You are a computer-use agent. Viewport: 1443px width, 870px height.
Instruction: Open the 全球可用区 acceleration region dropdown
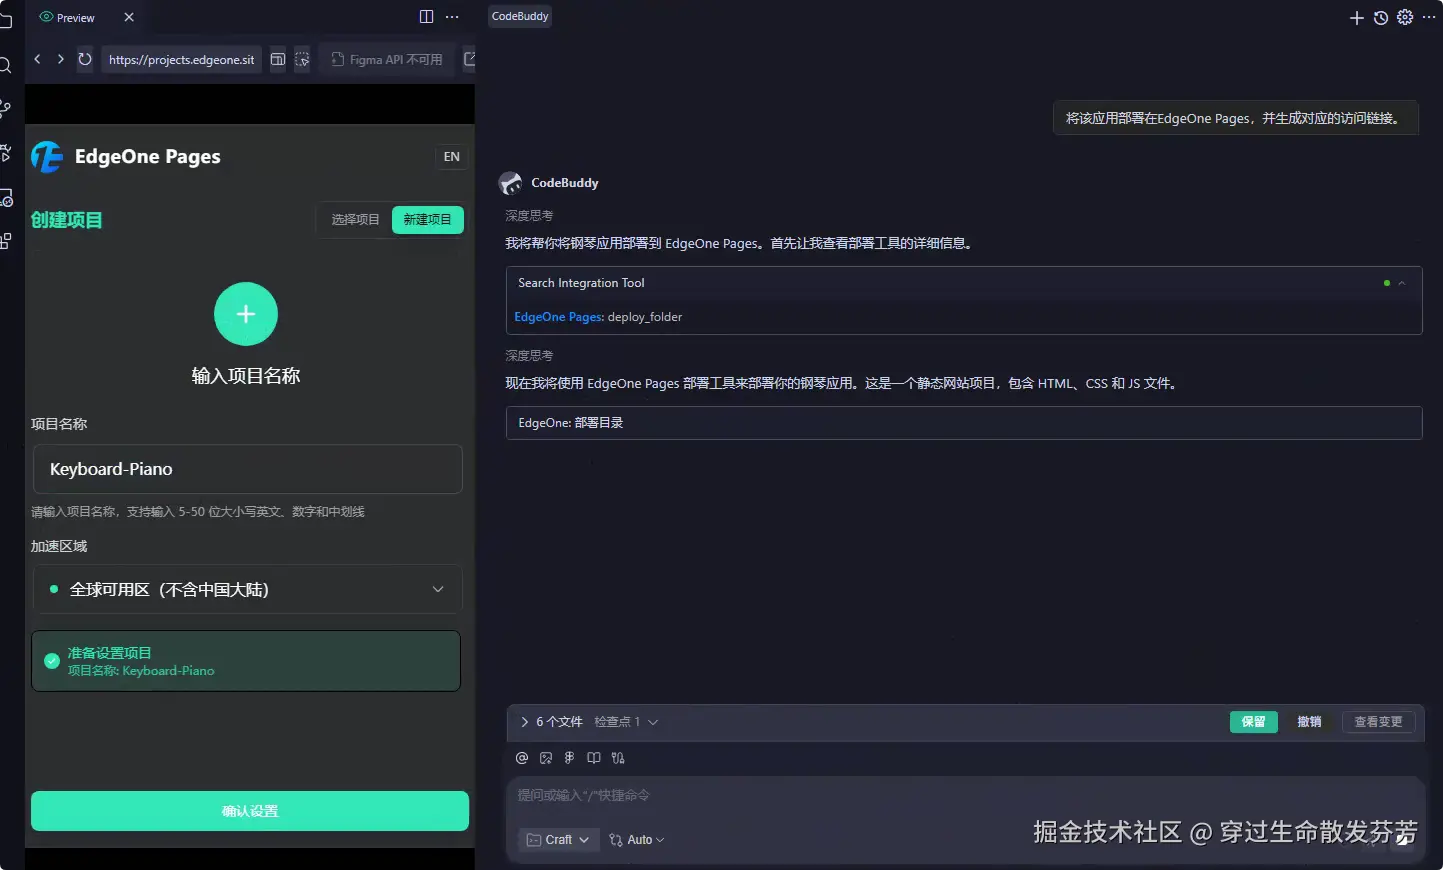coord(248,589)
